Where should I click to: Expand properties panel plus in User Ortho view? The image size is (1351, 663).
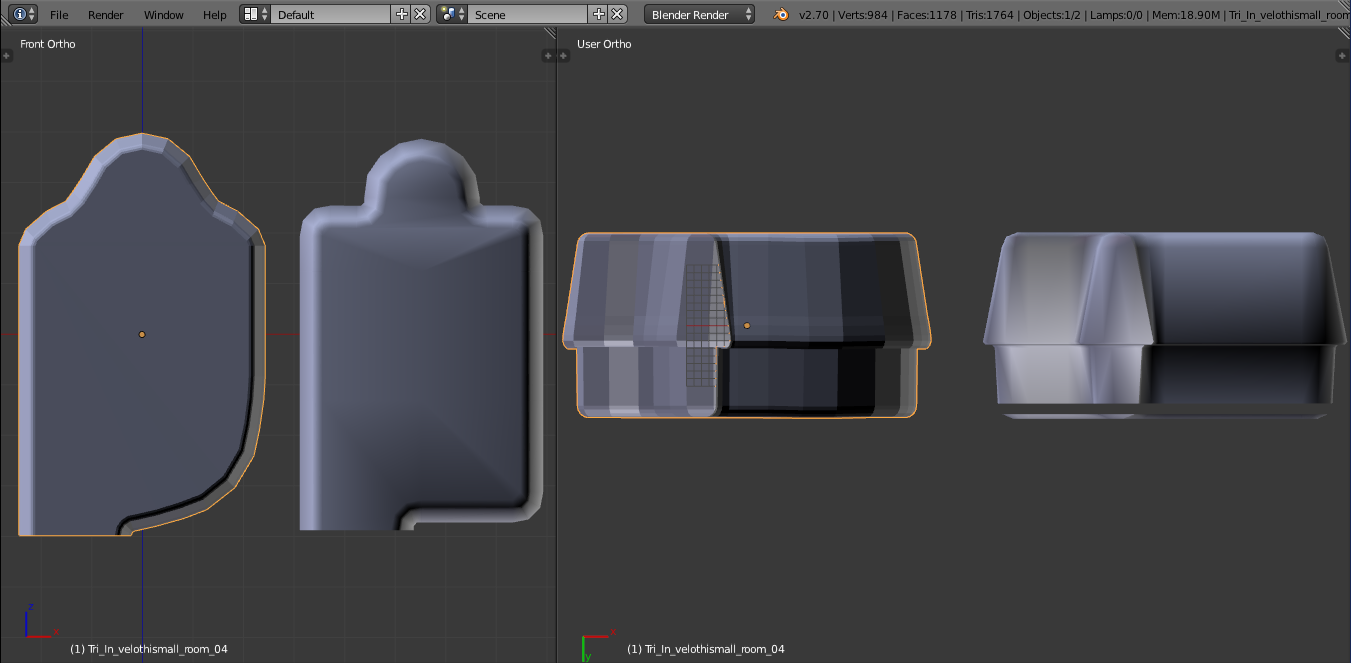[x=1343, y=56]
